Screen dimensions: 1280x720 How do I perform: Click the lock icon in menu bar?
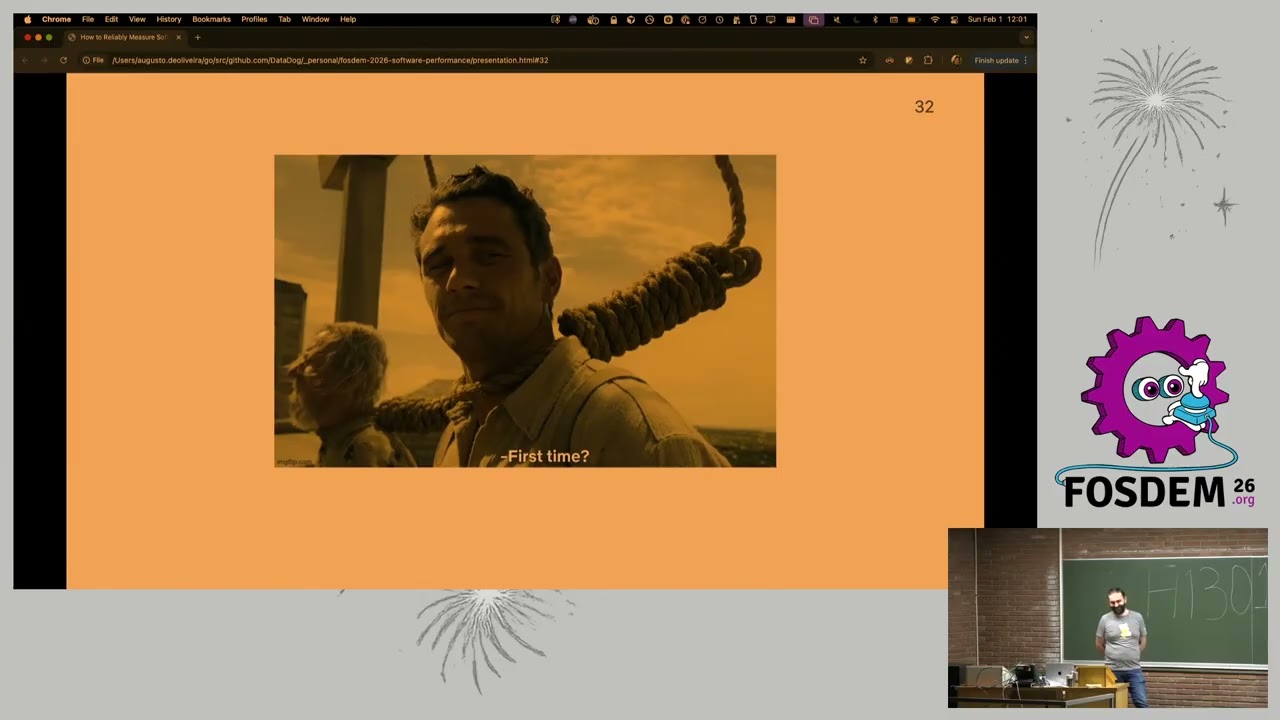(x=613, y=19)
